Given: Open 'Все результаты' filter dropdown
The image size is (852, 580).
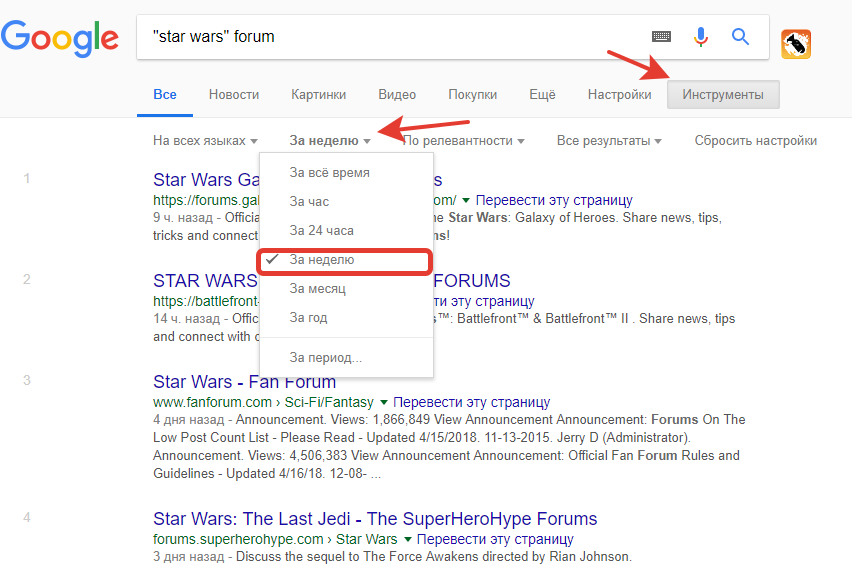Looking at the screenshot, I should (x=609, y=141).
